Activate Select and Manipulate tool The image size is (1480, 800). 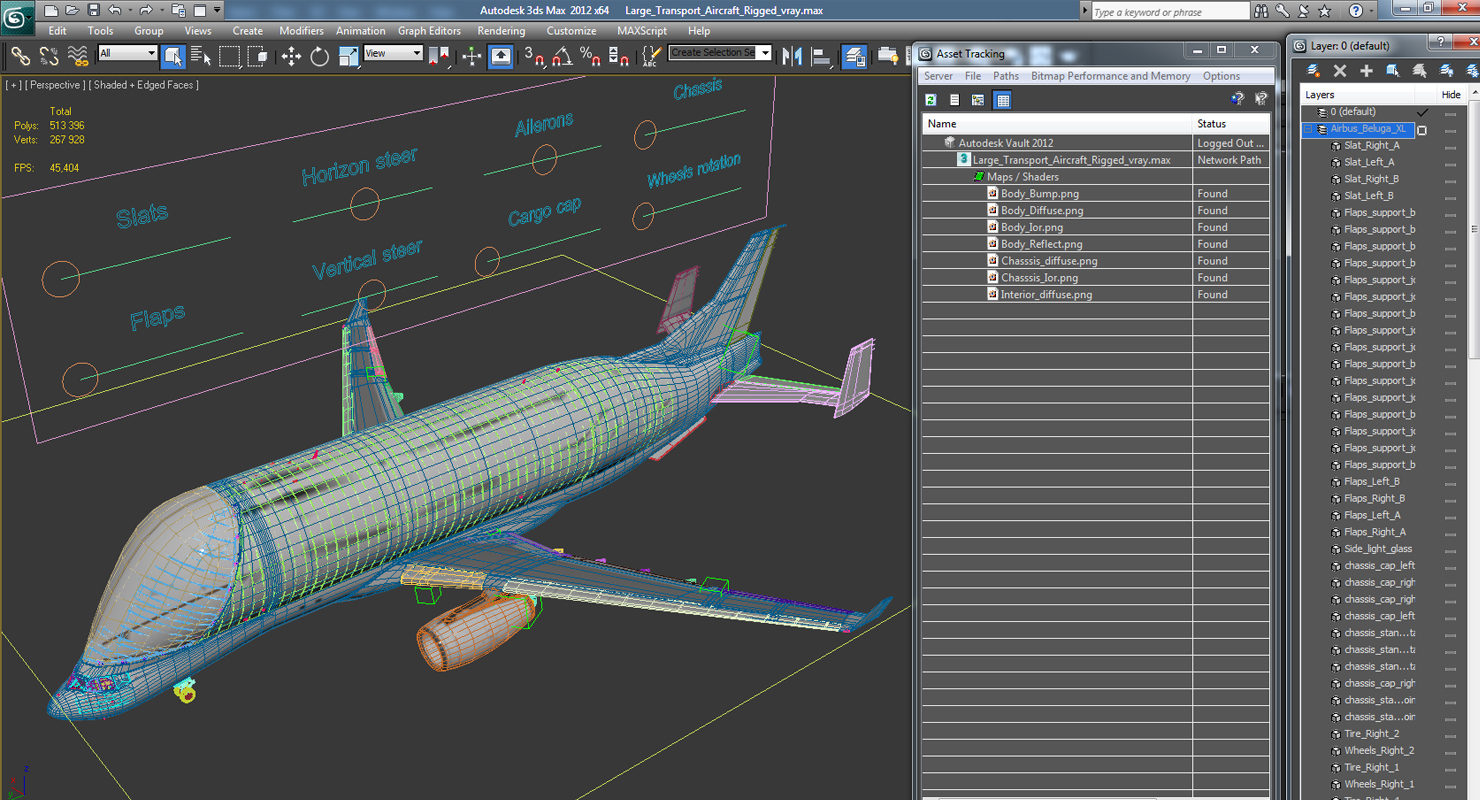[472, 56]
